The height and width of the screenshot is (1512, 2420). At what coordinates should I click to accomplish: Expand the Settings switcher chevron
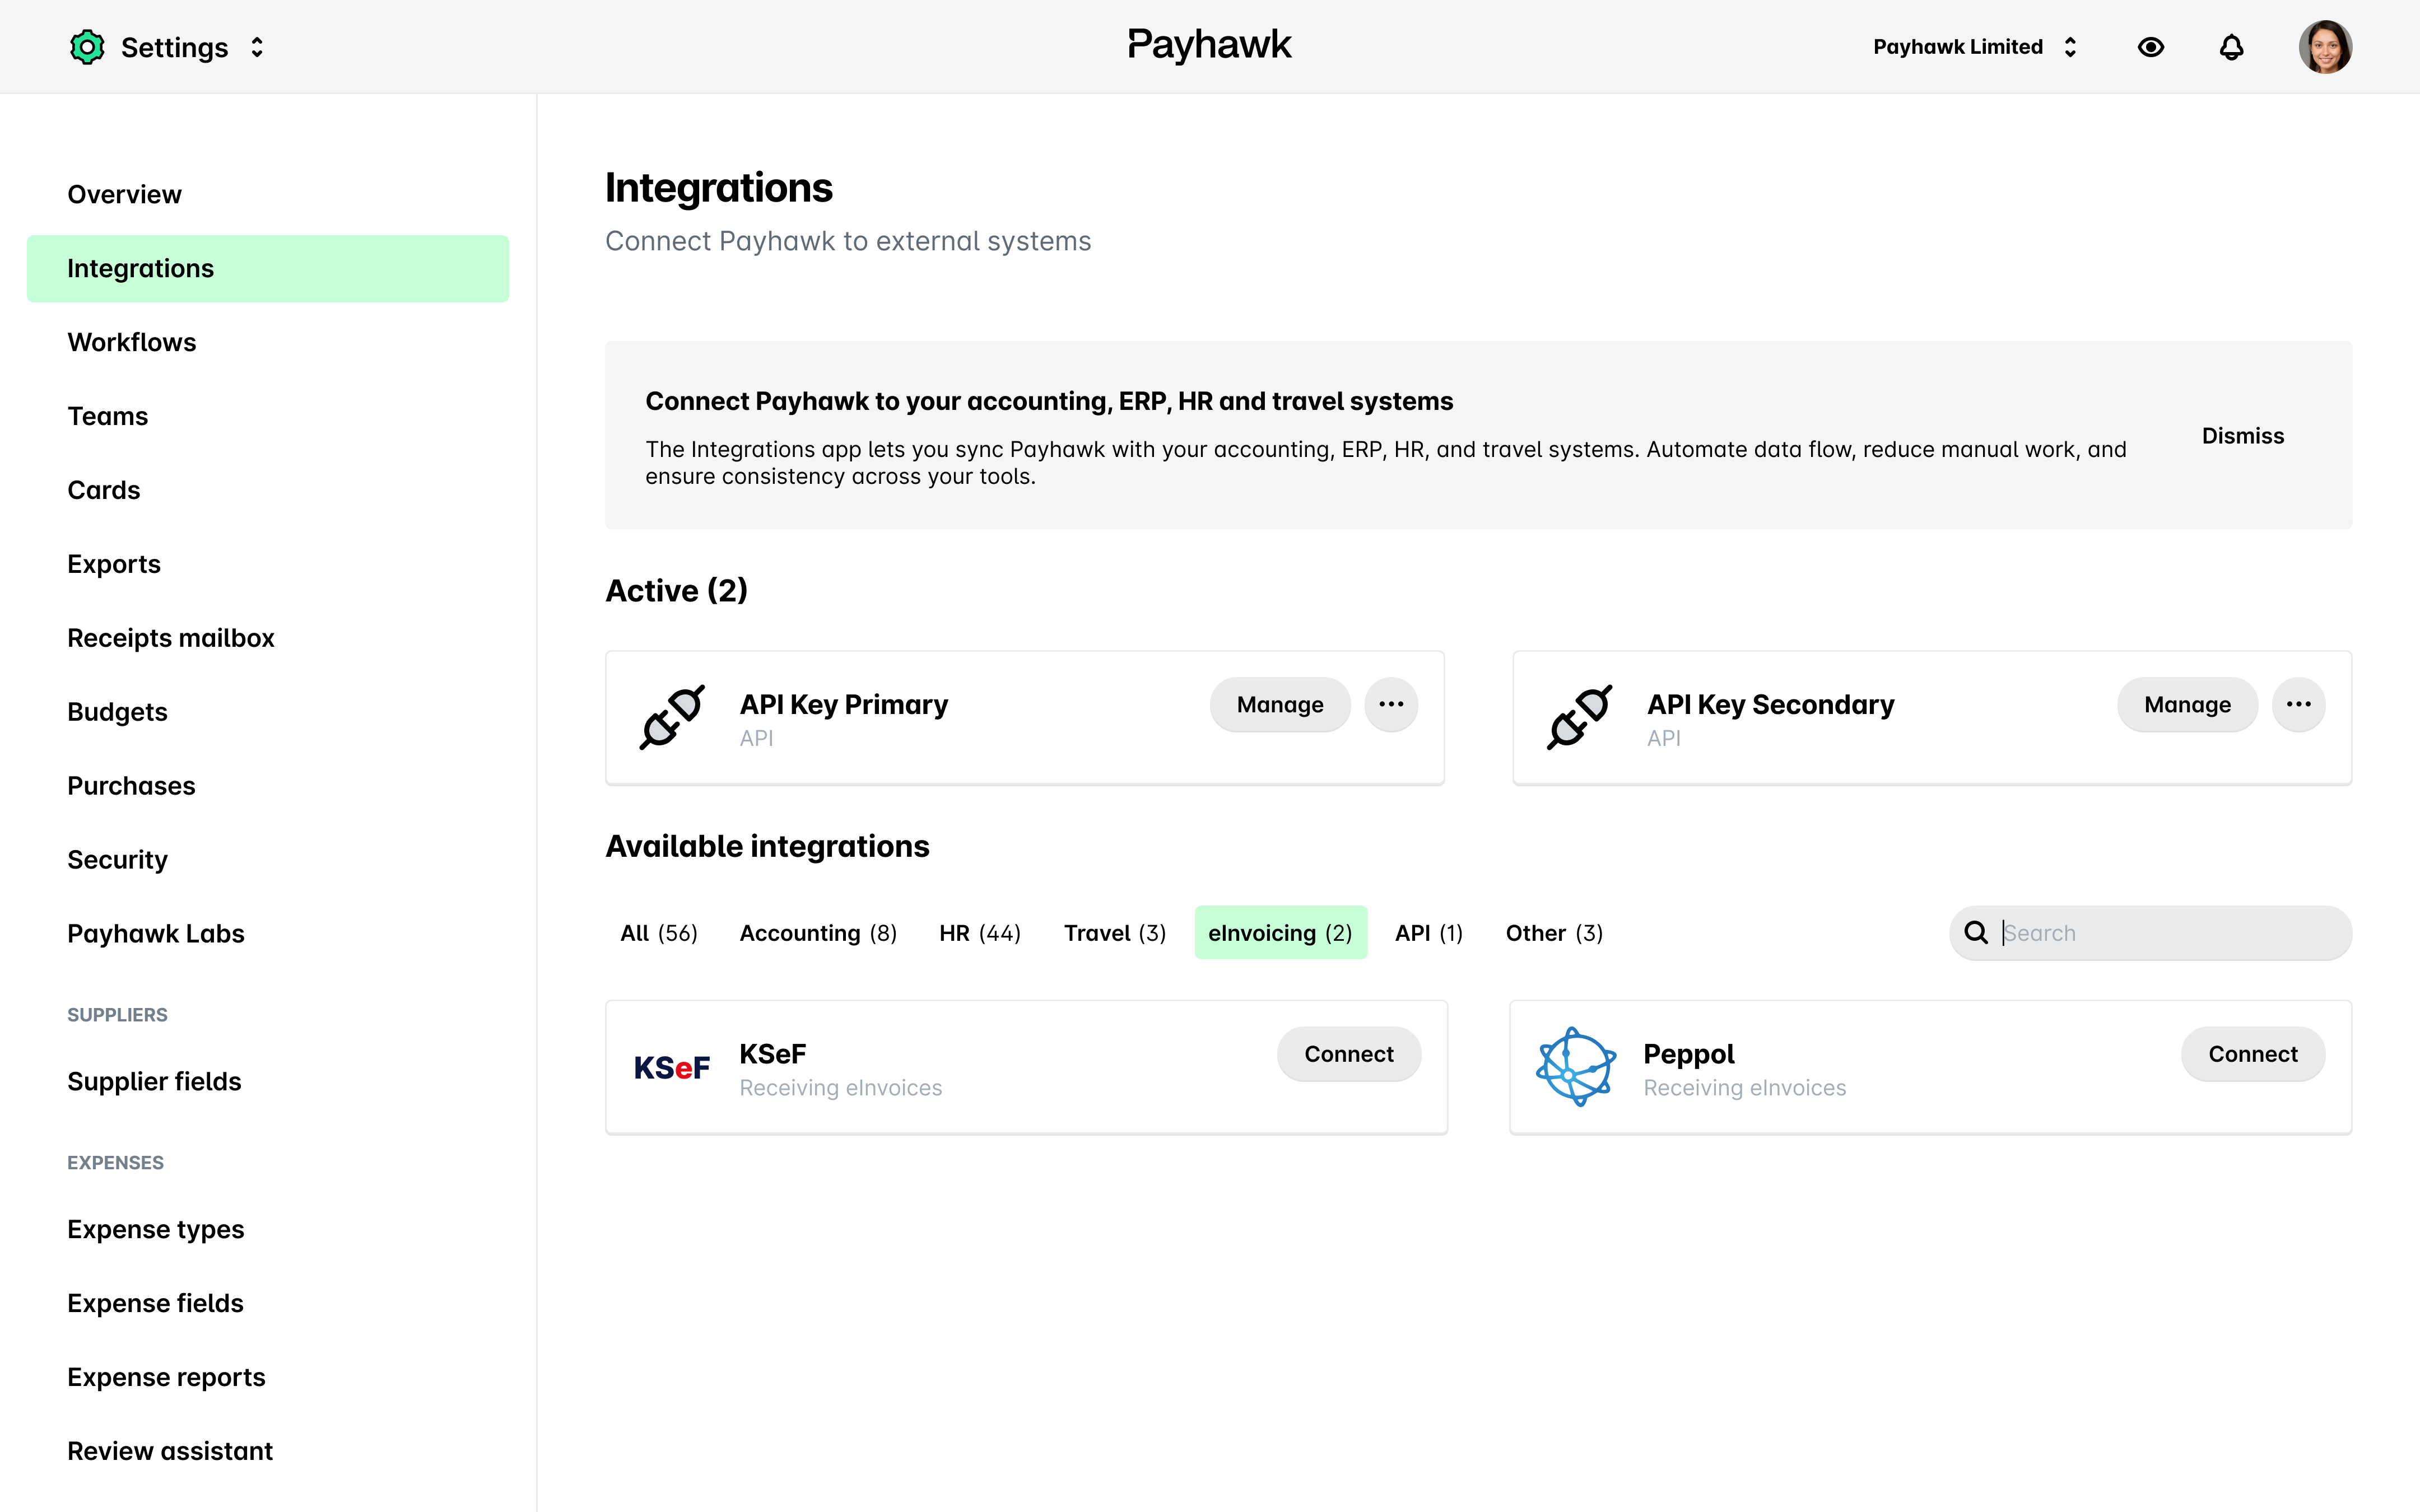(x=257, y=46)
